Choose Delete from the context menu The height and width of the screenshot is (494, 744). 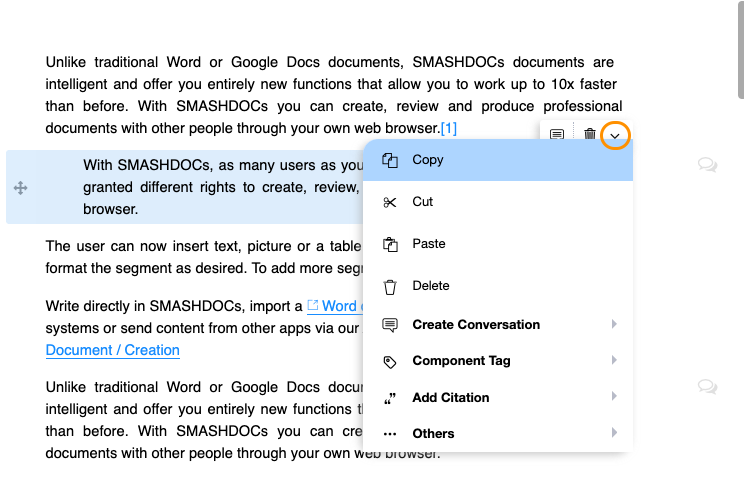tap(498, 286)
